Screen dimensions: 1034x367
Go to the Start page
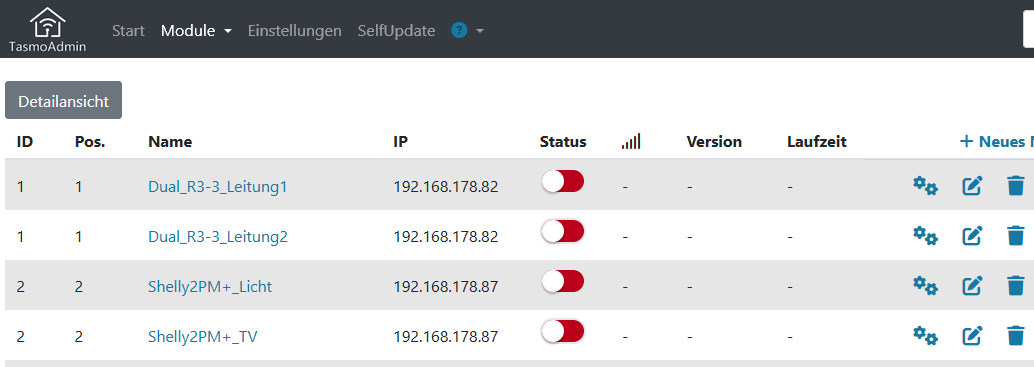tap(129, 31)
